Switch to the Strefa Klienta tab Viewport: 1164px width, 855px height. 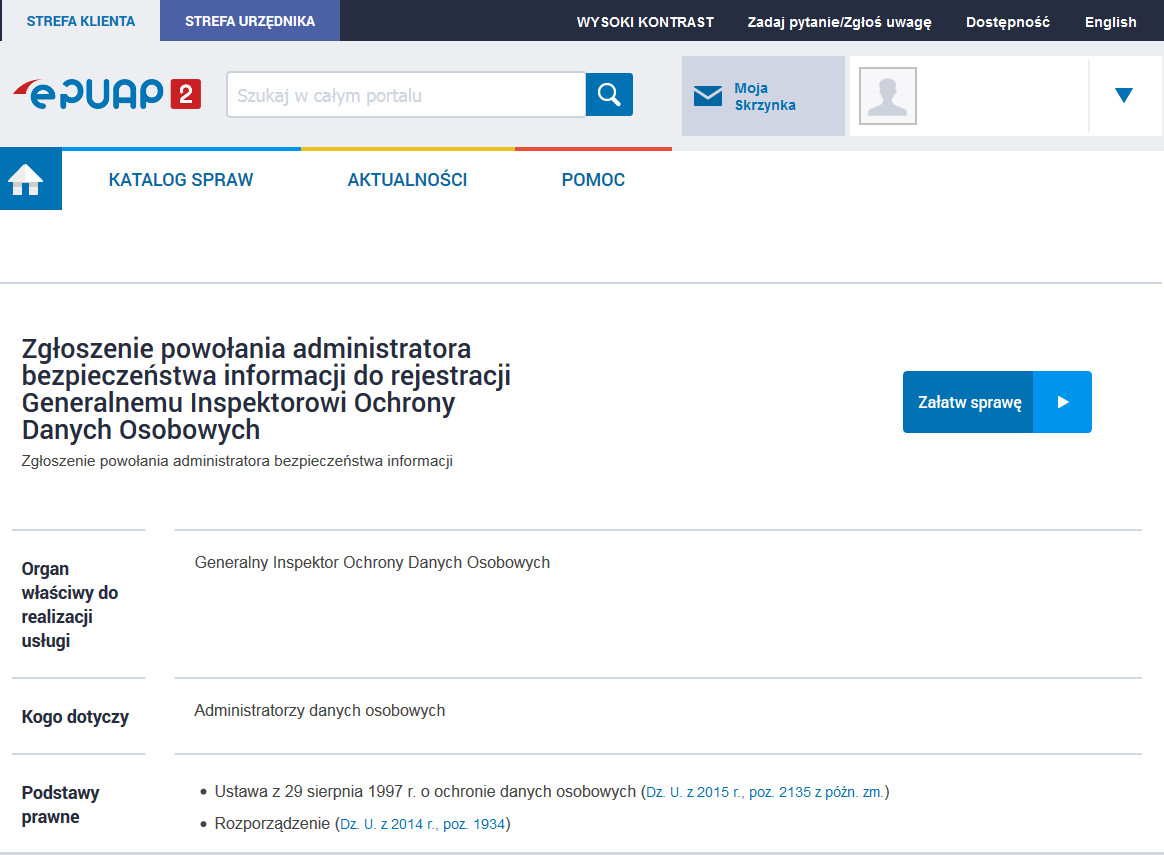click(81, 21)
